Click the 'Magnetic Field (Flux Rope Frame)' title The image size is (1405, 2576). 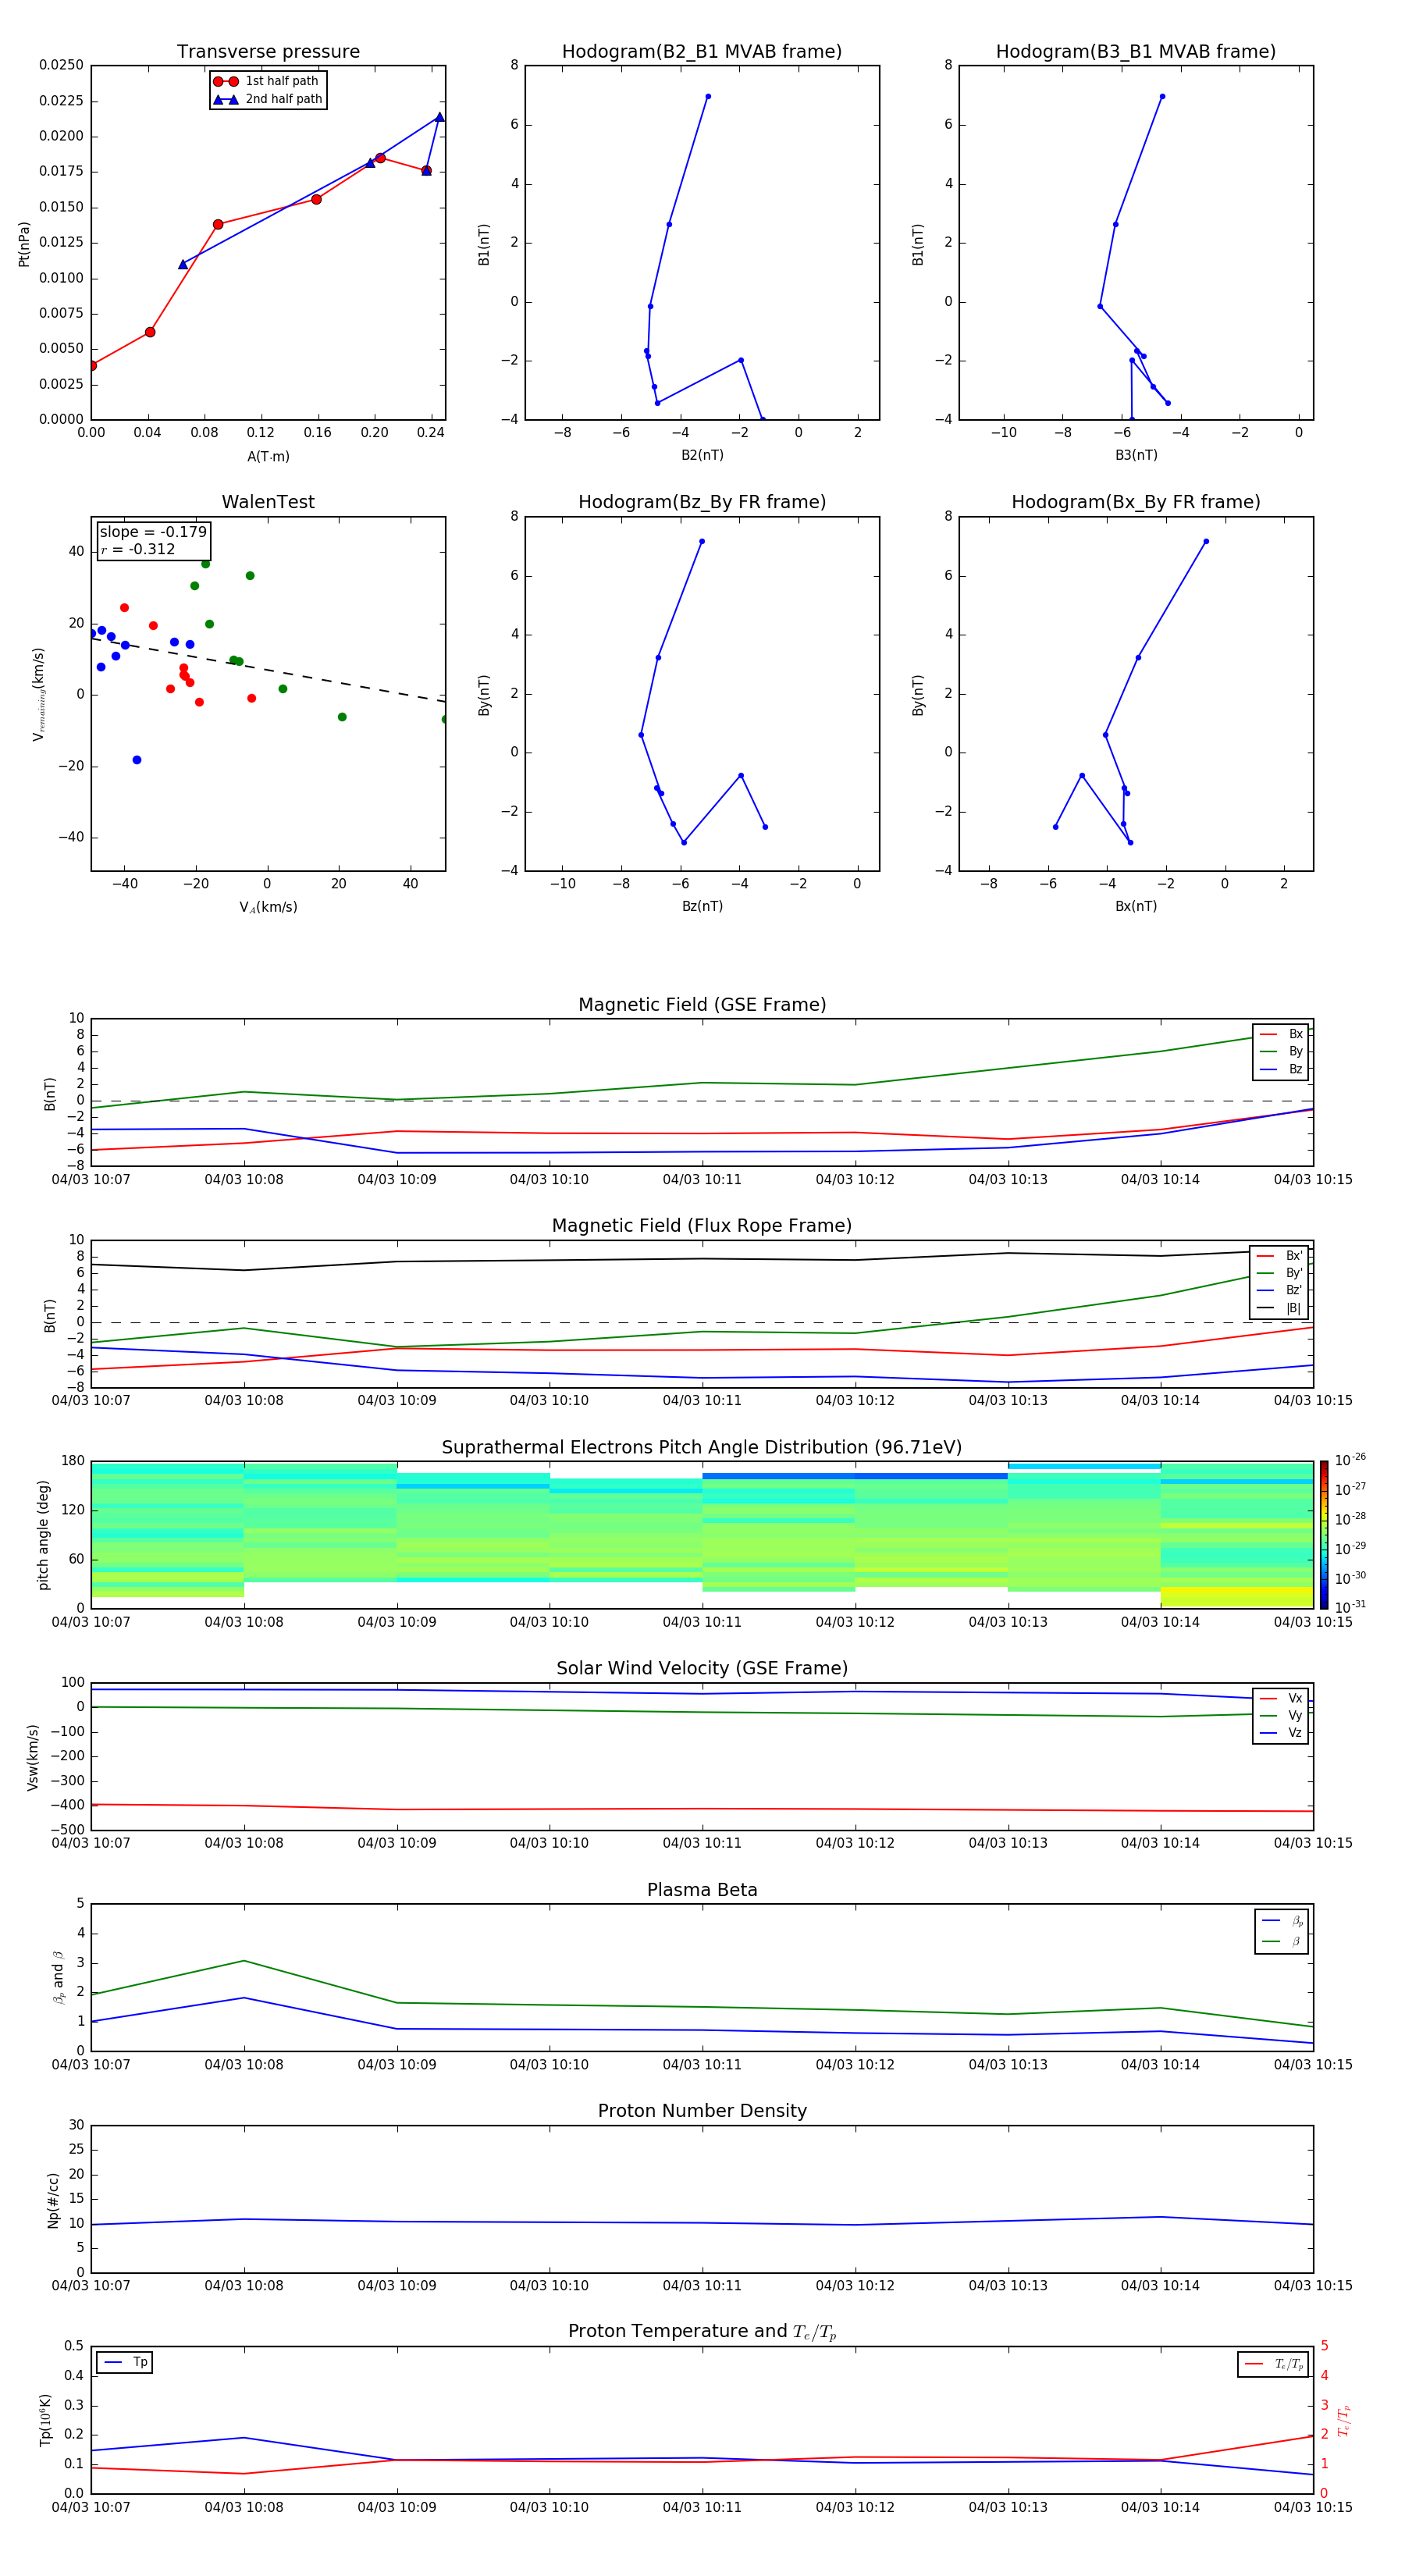coord(702,1226)
